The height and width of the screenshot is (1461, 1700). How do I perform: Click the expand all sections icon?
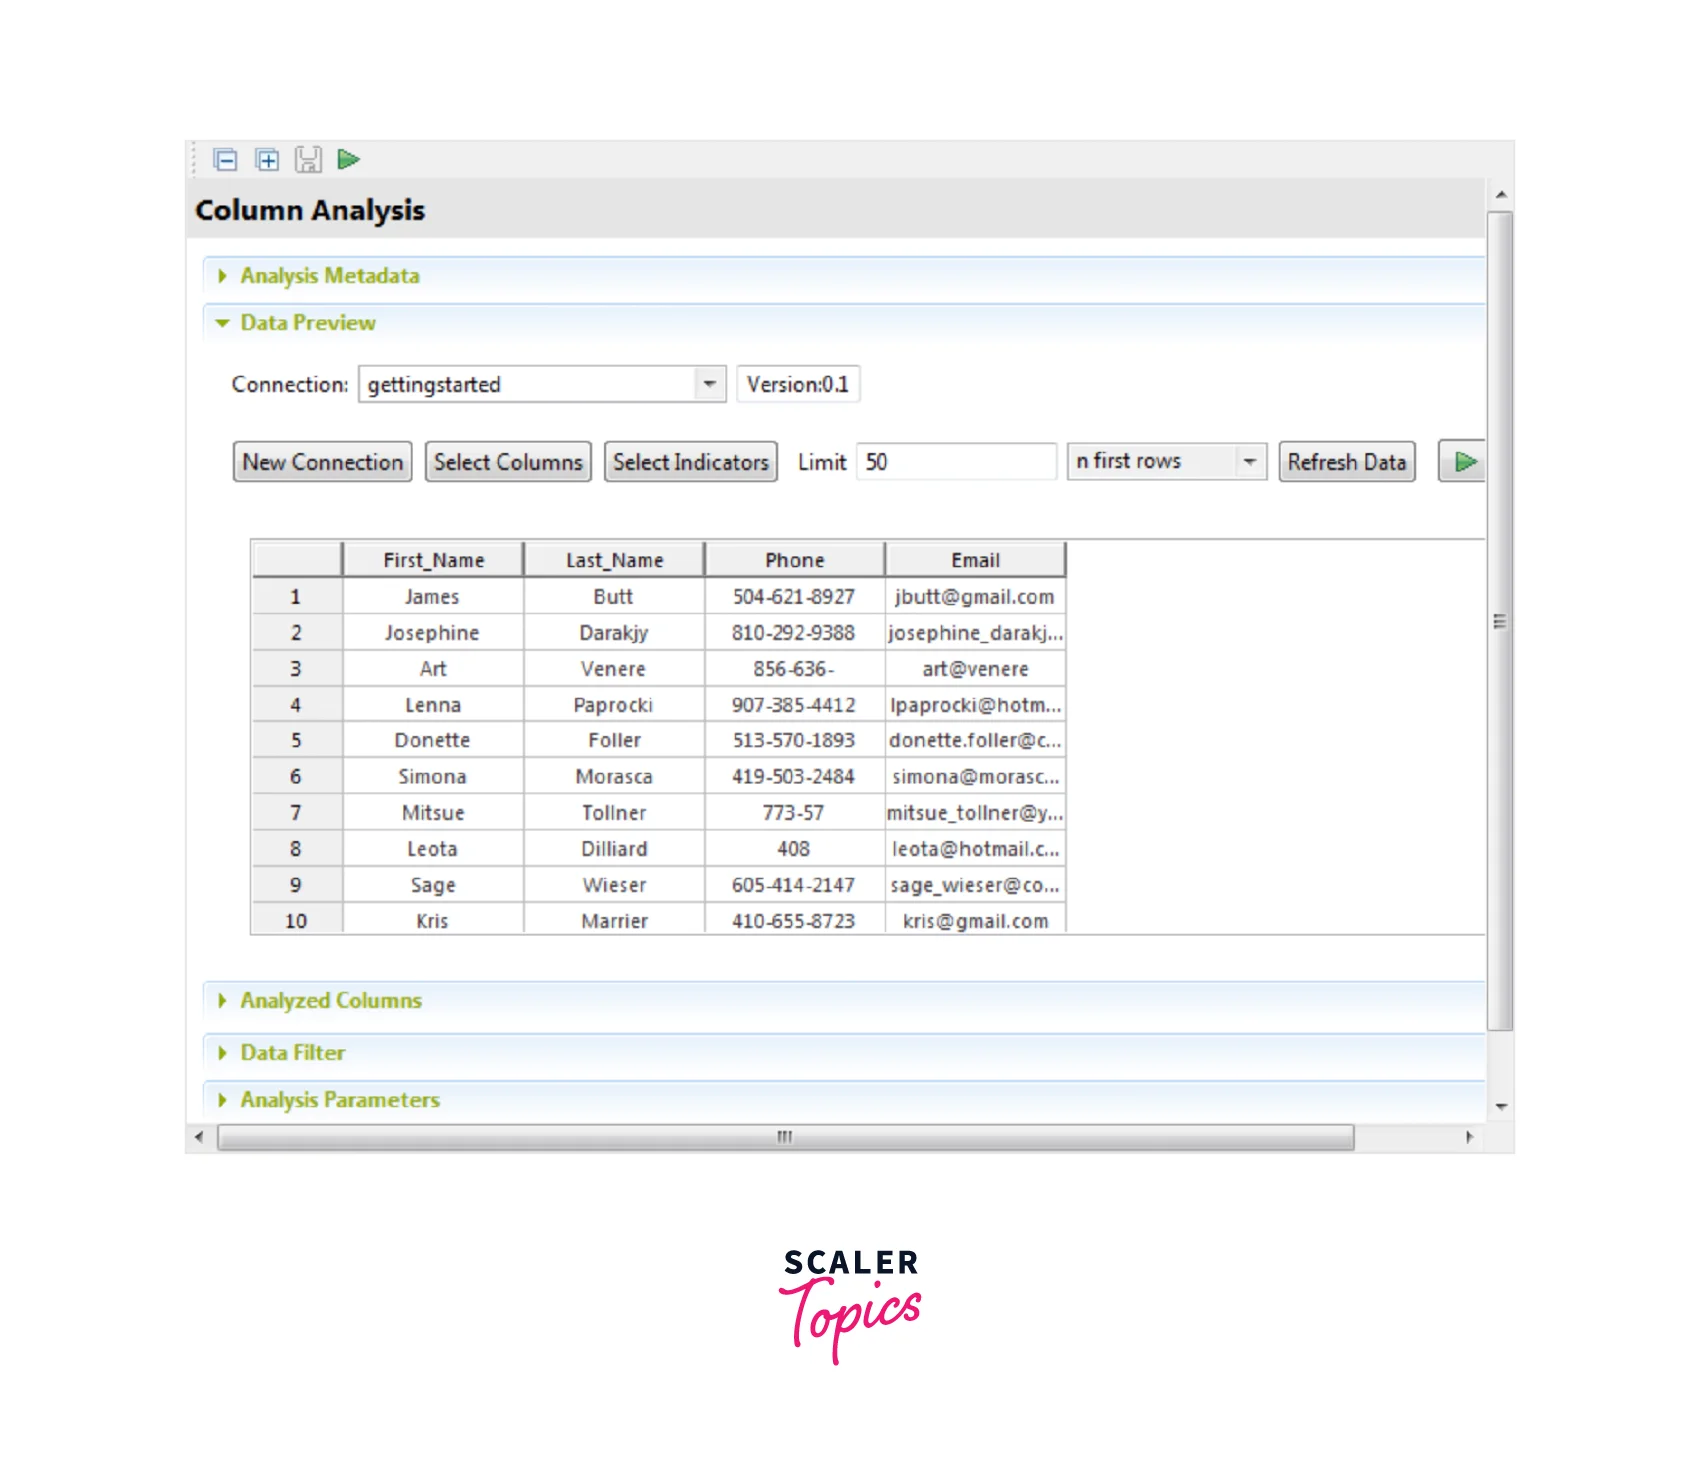[267, 160]
